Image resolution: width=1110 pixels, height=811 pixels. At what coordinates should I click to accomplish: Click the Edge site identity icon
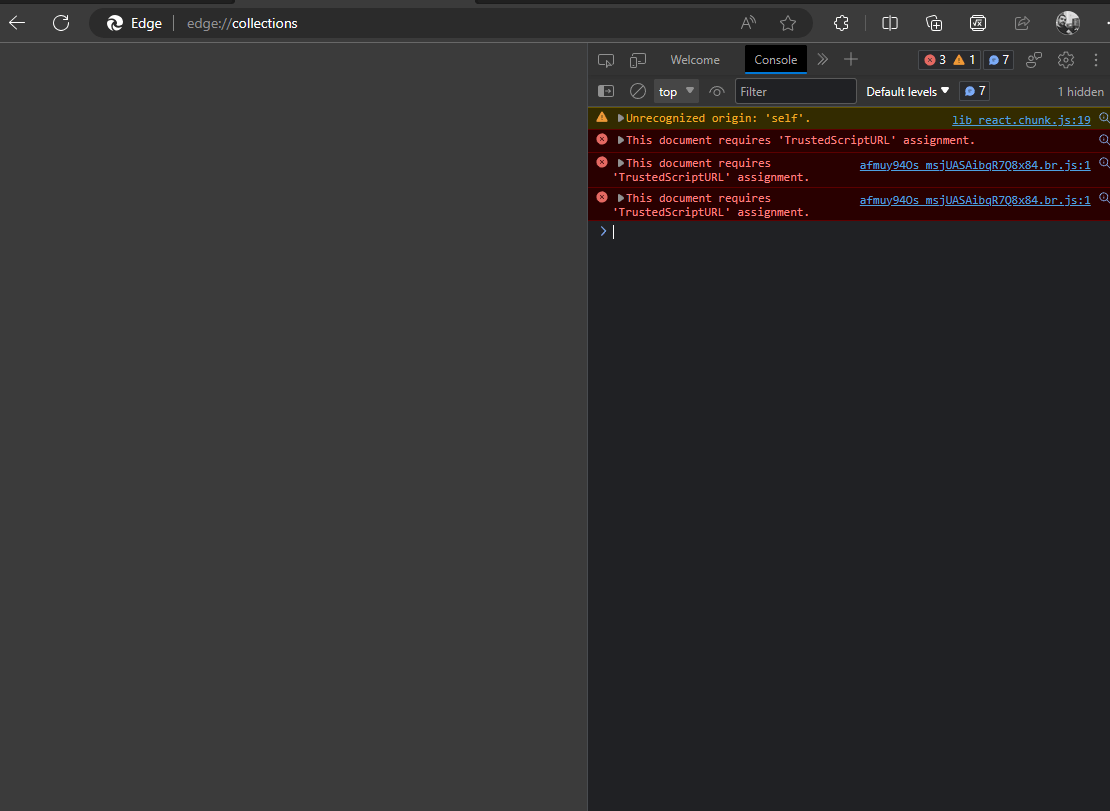[x=115, y=23]
